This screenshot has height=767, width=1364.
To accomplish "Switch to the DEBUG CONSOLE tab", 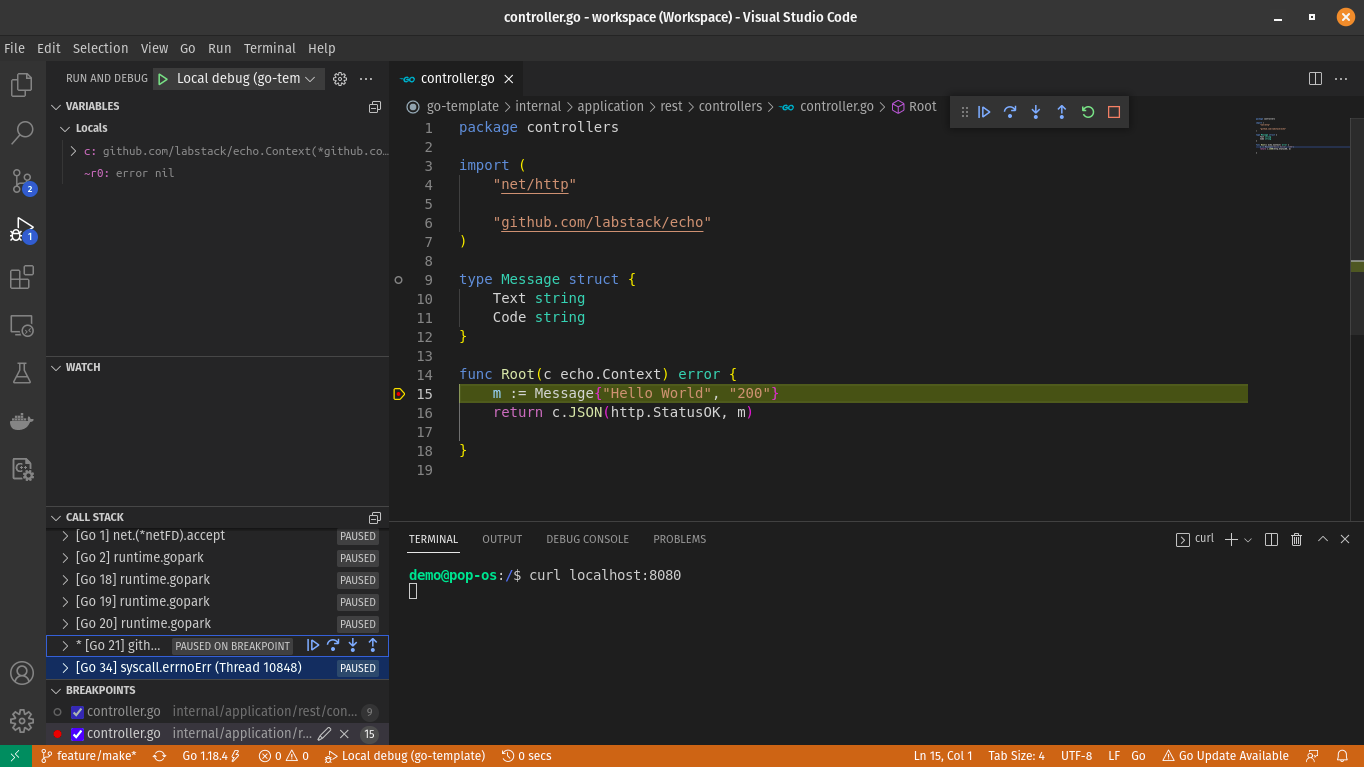I will click(587, 539).
